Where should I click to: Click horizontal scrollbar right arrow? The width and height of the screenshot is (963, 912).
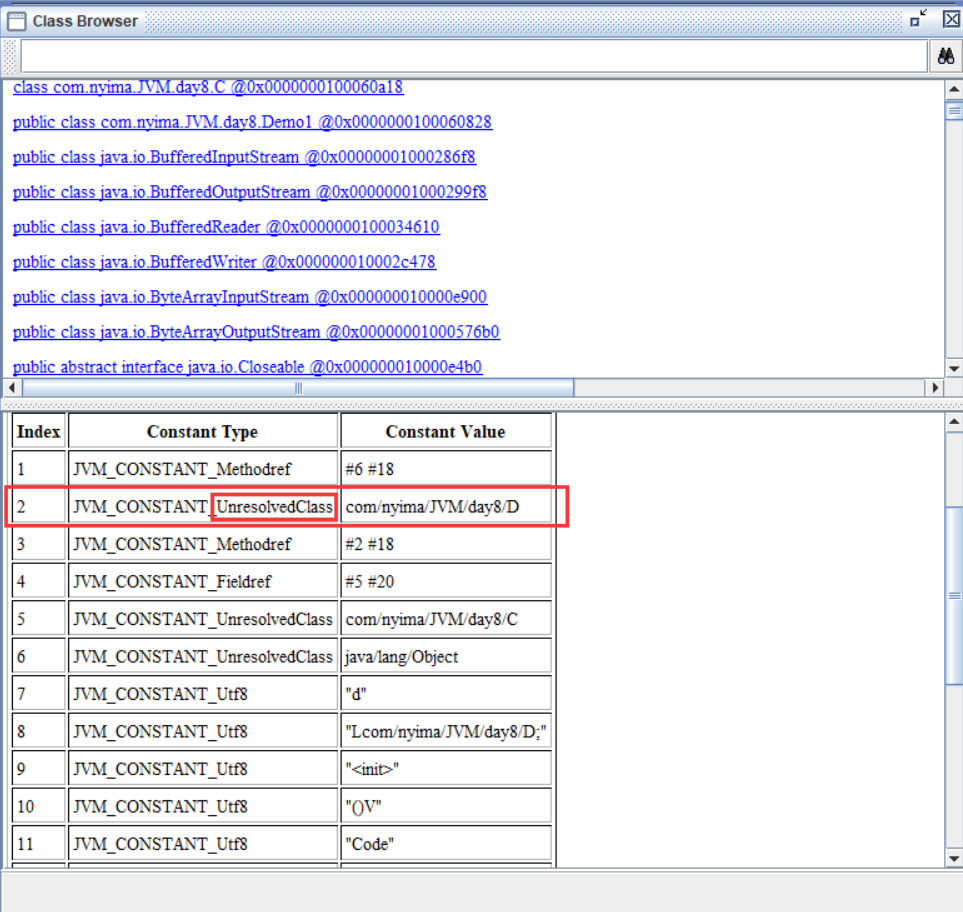pyautogui.click(x=935, y=388)
